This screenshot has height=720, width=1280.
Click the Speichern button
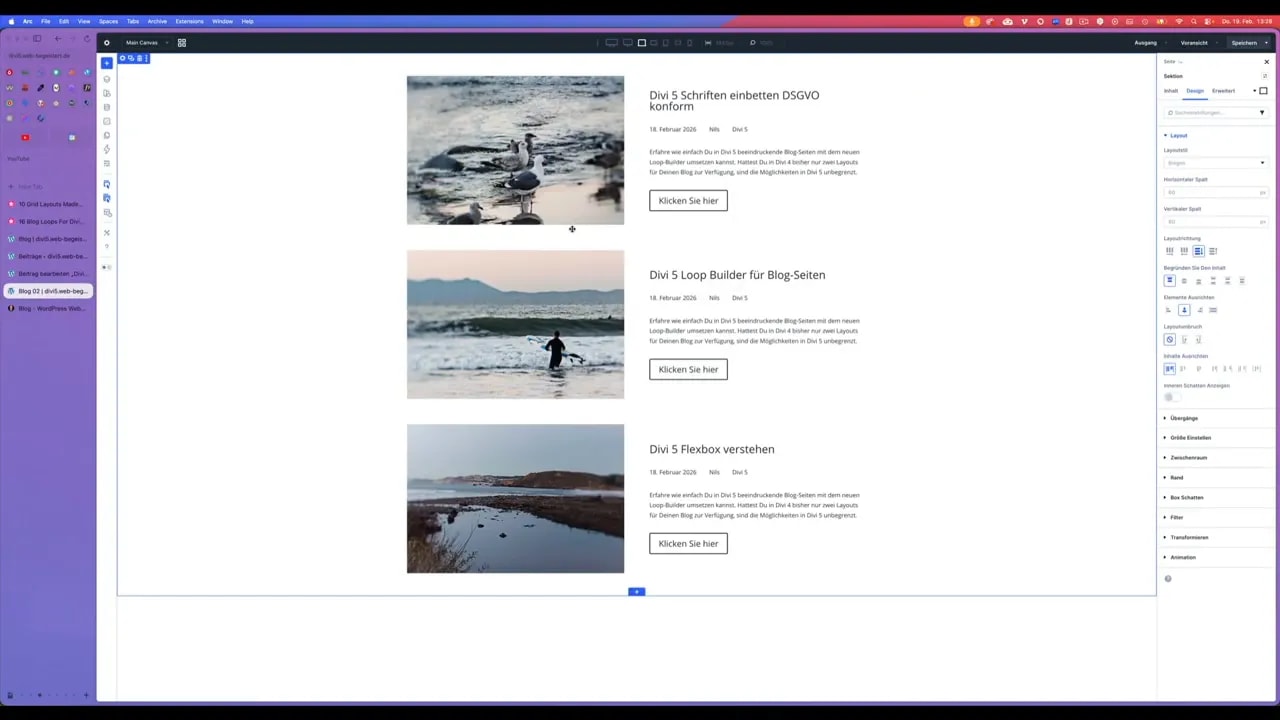pos(1244,43)
